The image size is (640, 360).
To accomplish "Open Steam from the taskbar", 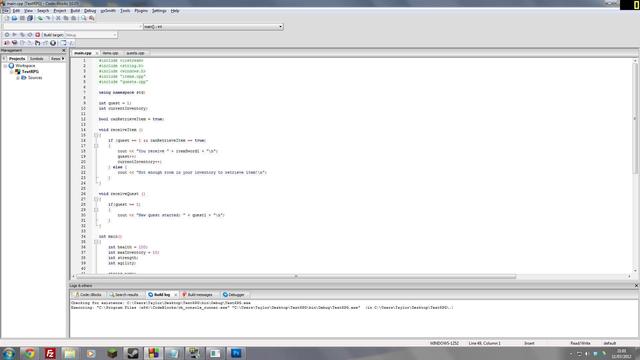I will coord(133,353).
